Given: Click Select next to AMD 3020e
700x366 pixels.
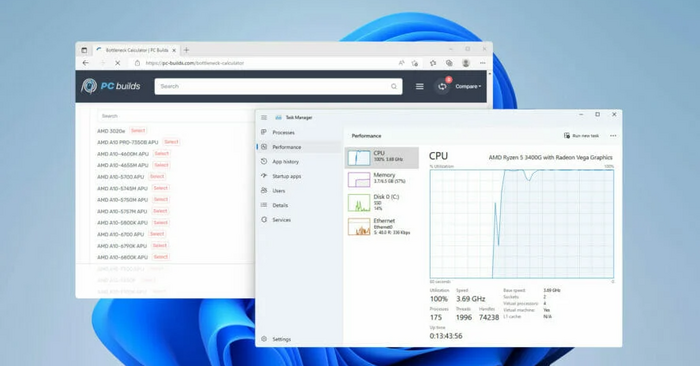Looking at the screenshot, I should tap(138, 130).
